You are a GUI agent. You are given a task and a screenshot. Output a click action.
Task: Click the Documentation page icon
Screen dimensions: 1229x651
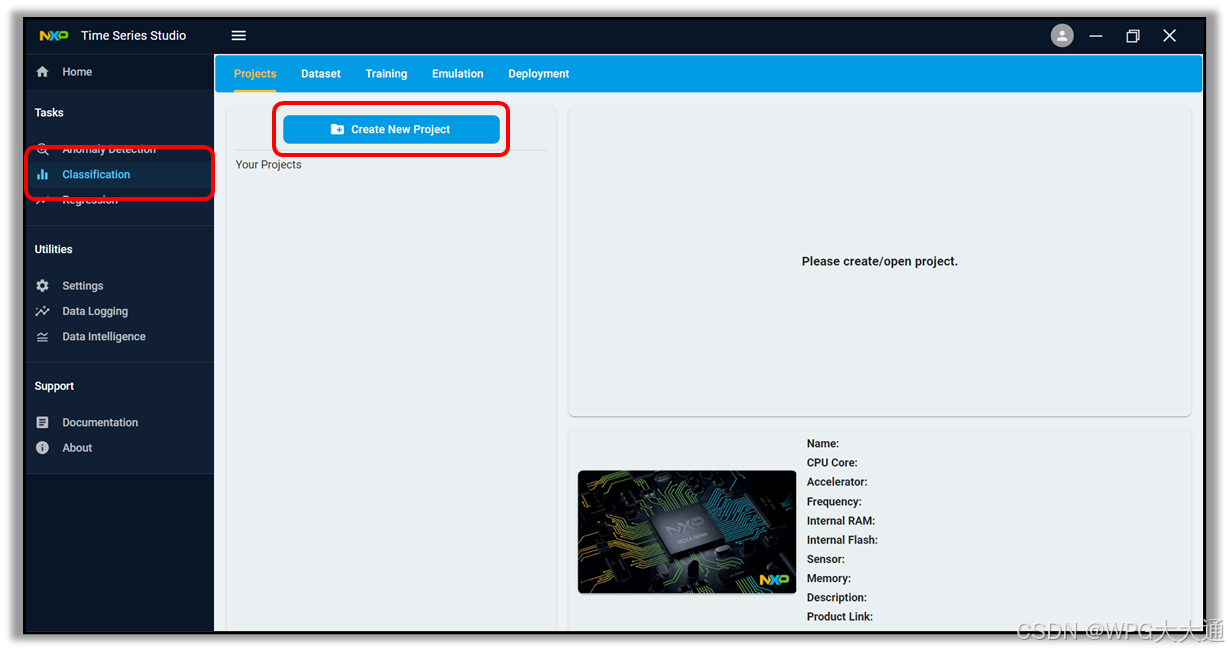point(42,423)
